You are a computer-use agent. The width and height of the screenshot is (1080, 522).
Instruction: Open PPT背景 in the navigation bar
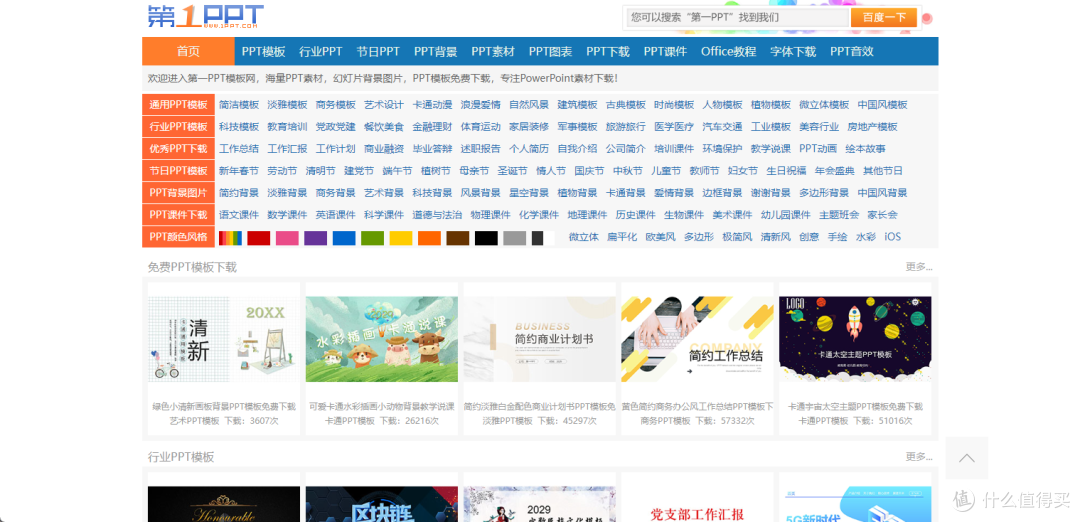(x=435, y=52)
